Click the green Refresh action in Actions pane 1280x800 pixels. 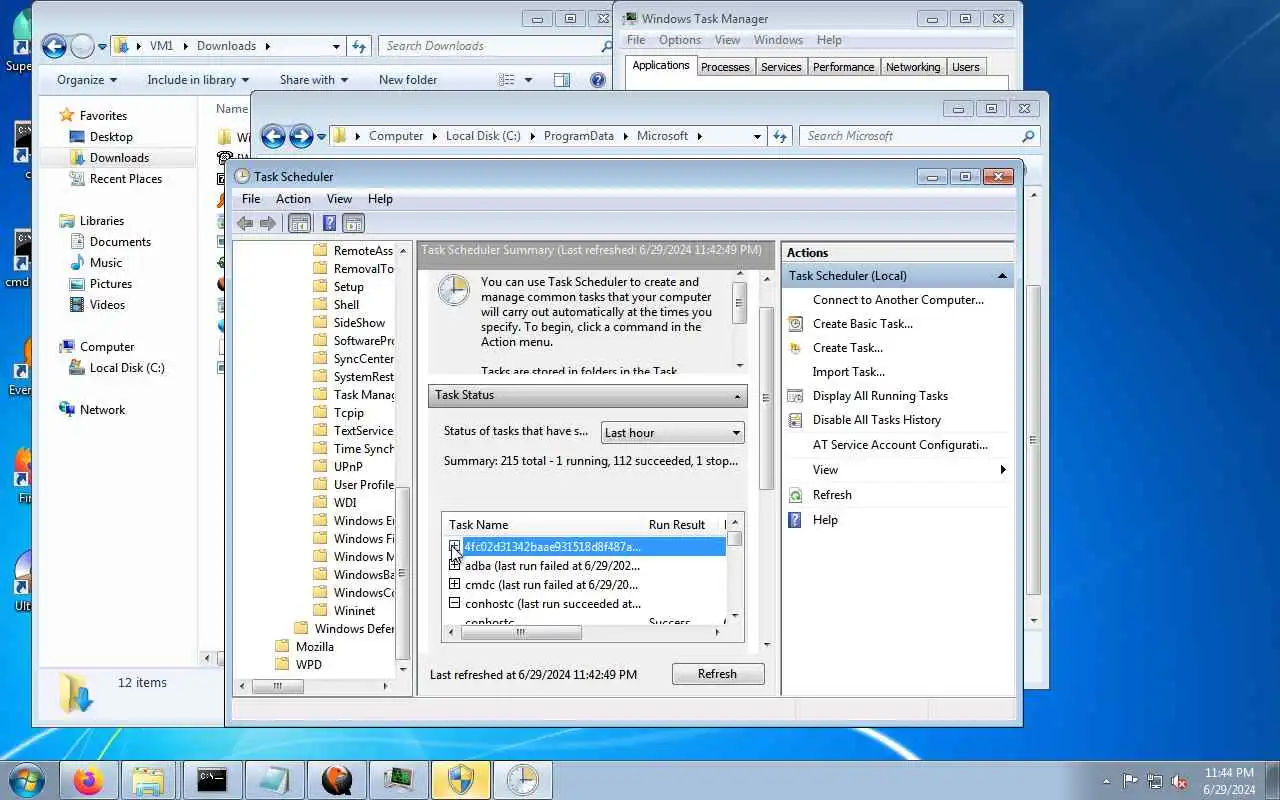click(x=832, y=495)
